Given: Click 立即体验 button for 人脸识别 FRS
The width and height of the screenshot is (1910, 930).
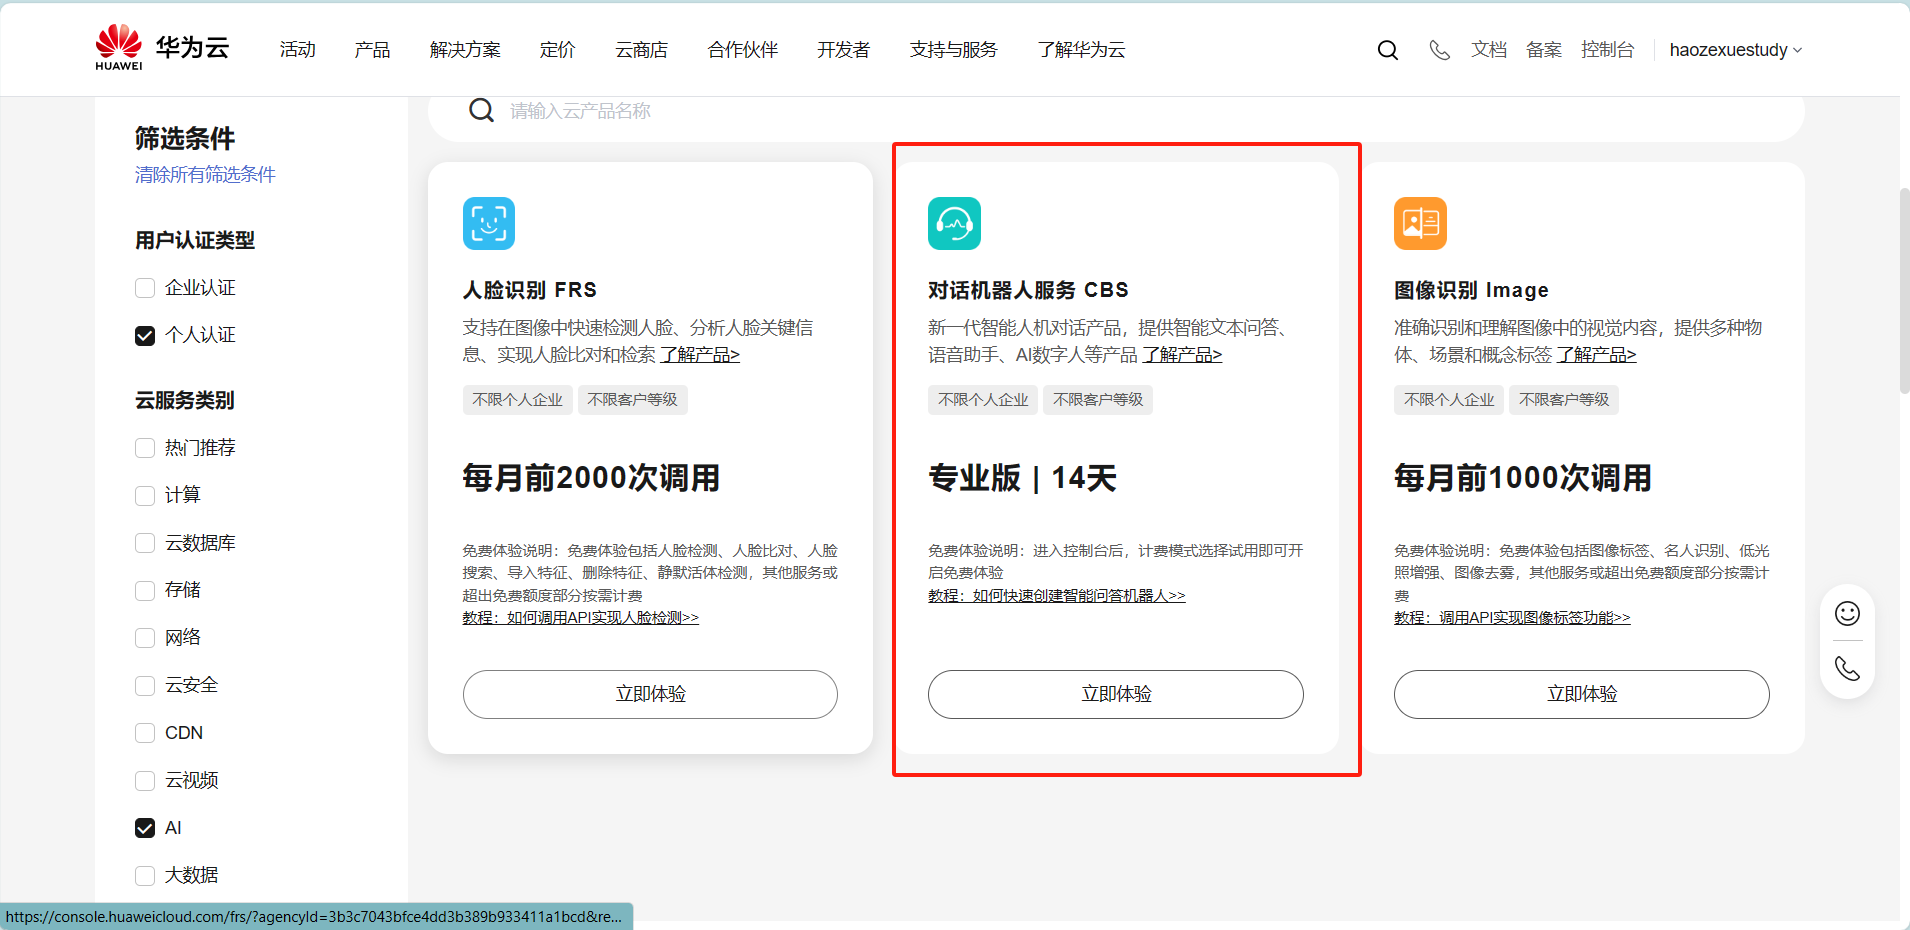Looking at the screenshot, I should point(650,694).
